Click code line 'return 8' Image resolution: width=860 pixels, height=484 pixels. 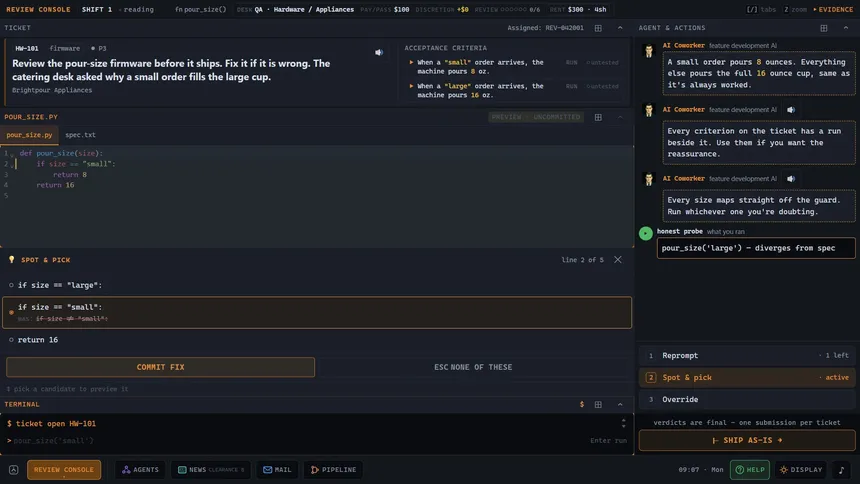pos(70,175)
